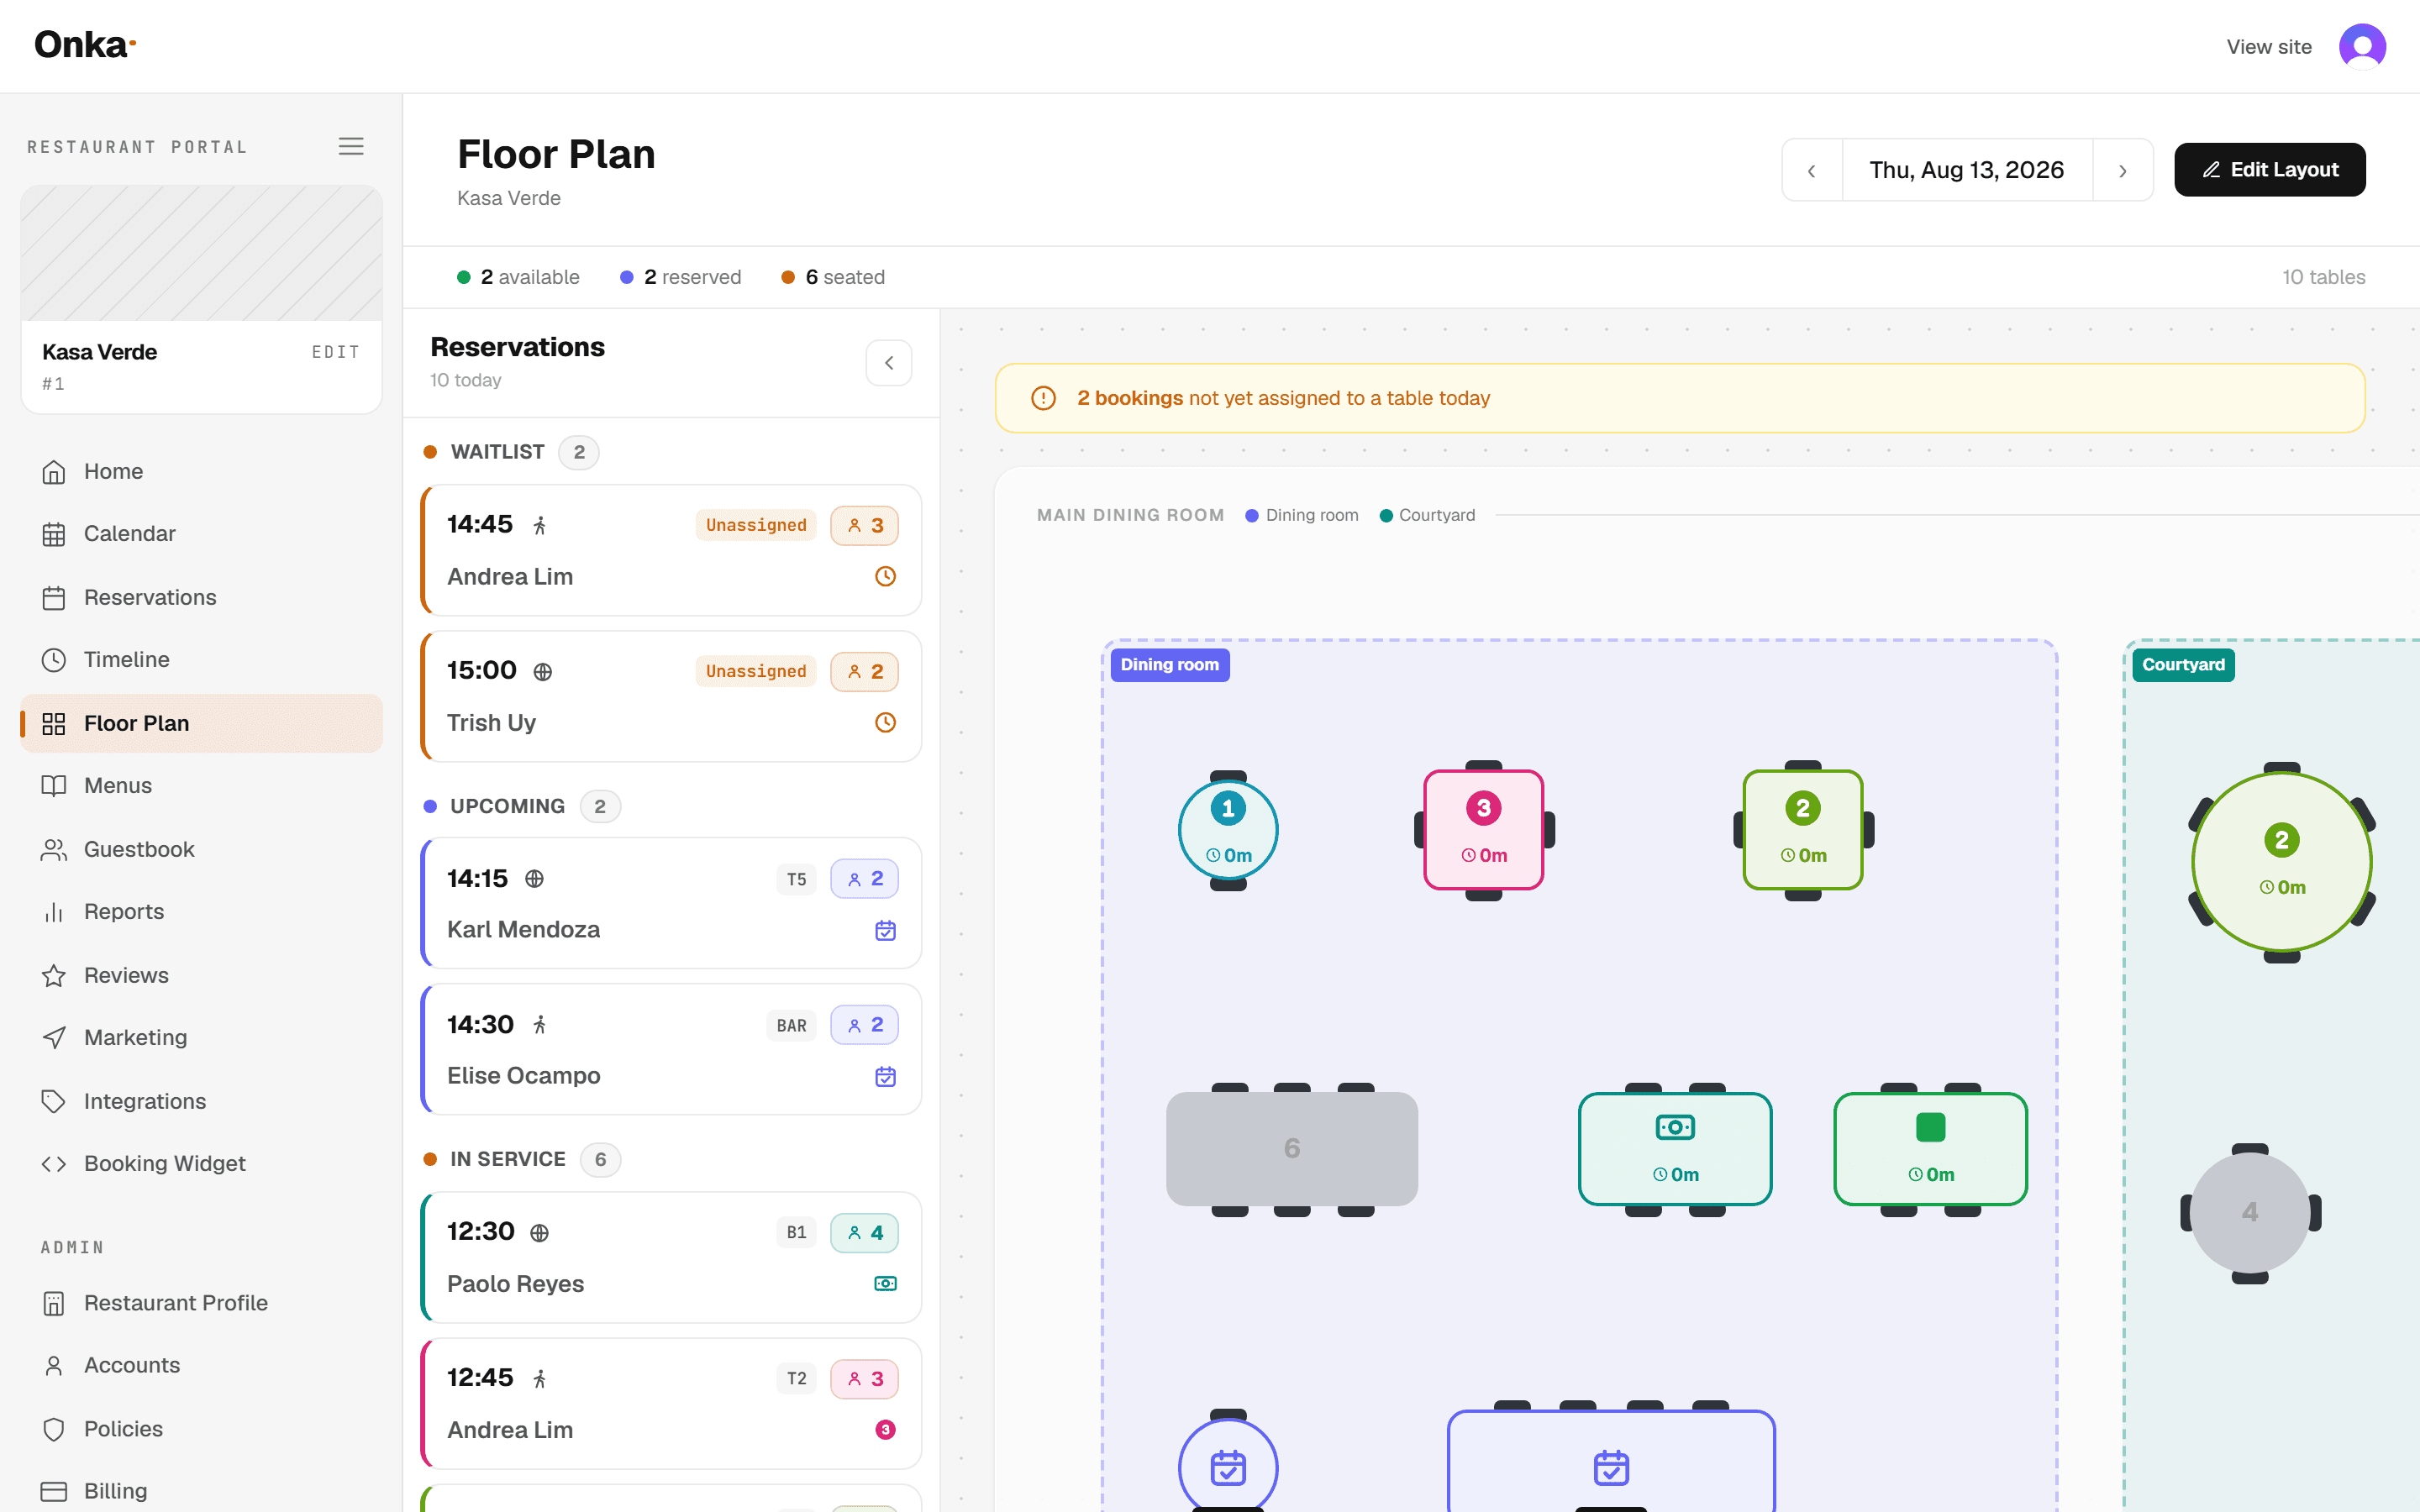The width and height of the screenshot is (2420, 1512).
Task: Select large round Courtyard table badge 2
Action: [x=2282, y=862]
